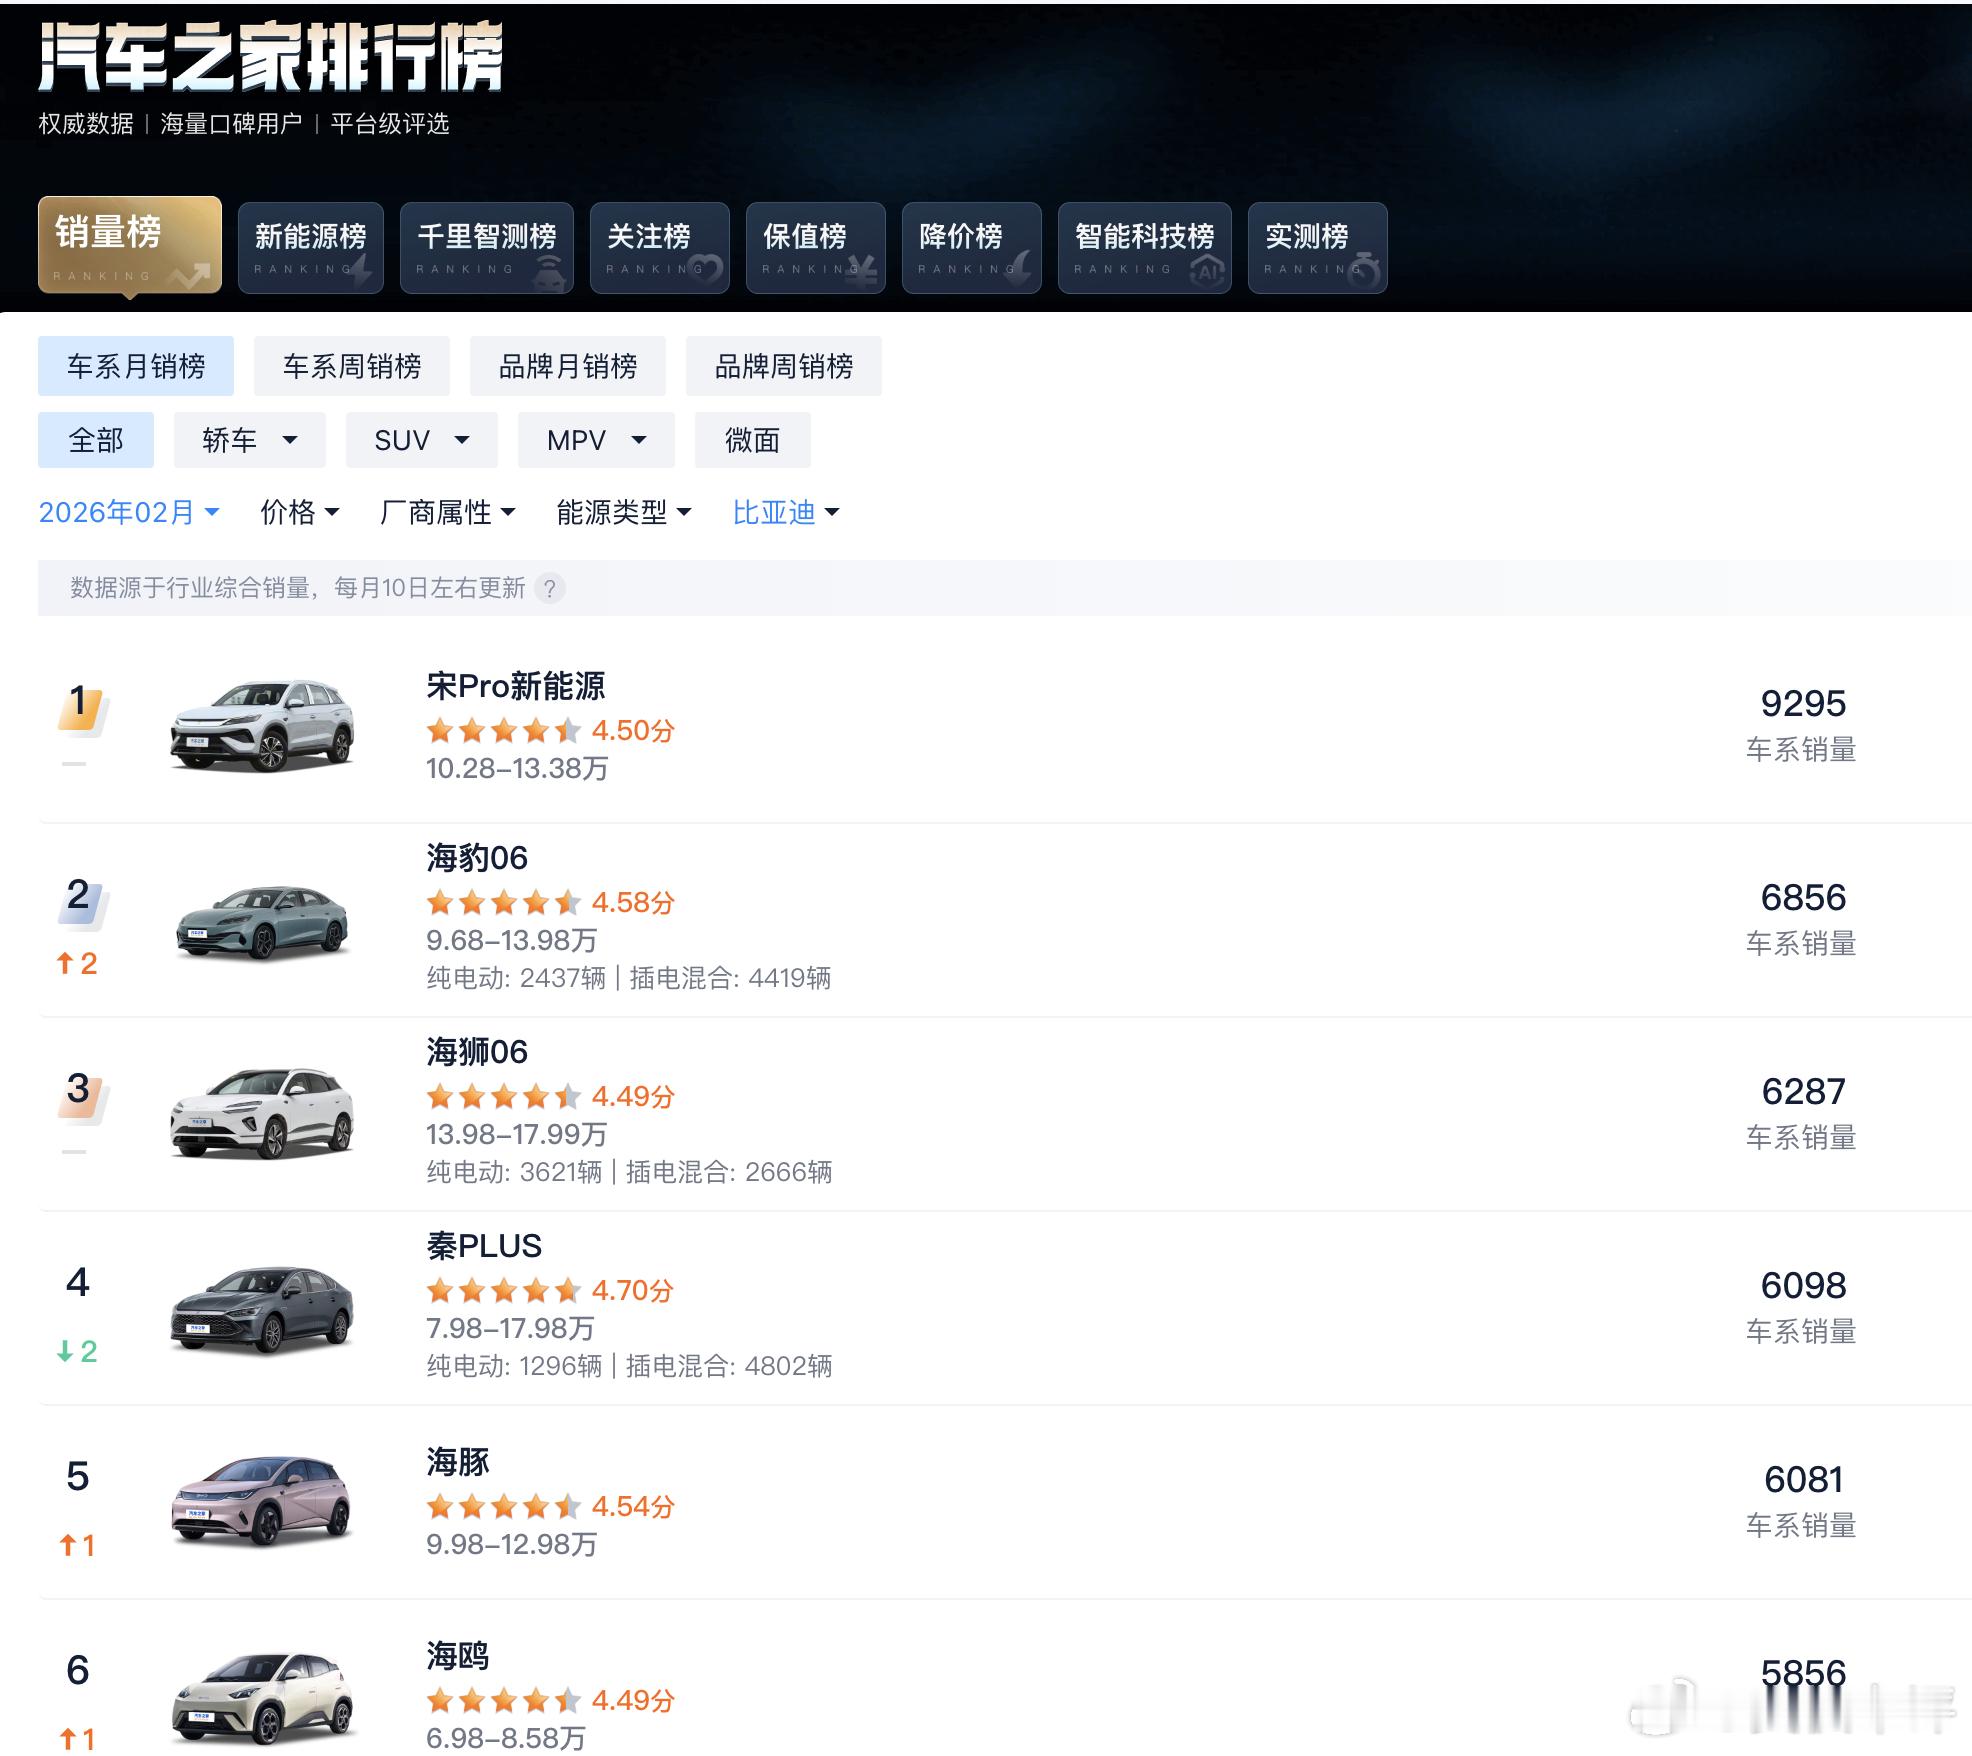Enable the 微面 vehicle type filter
Viewport: 1972px width, 1756px height.
point(752,439)
